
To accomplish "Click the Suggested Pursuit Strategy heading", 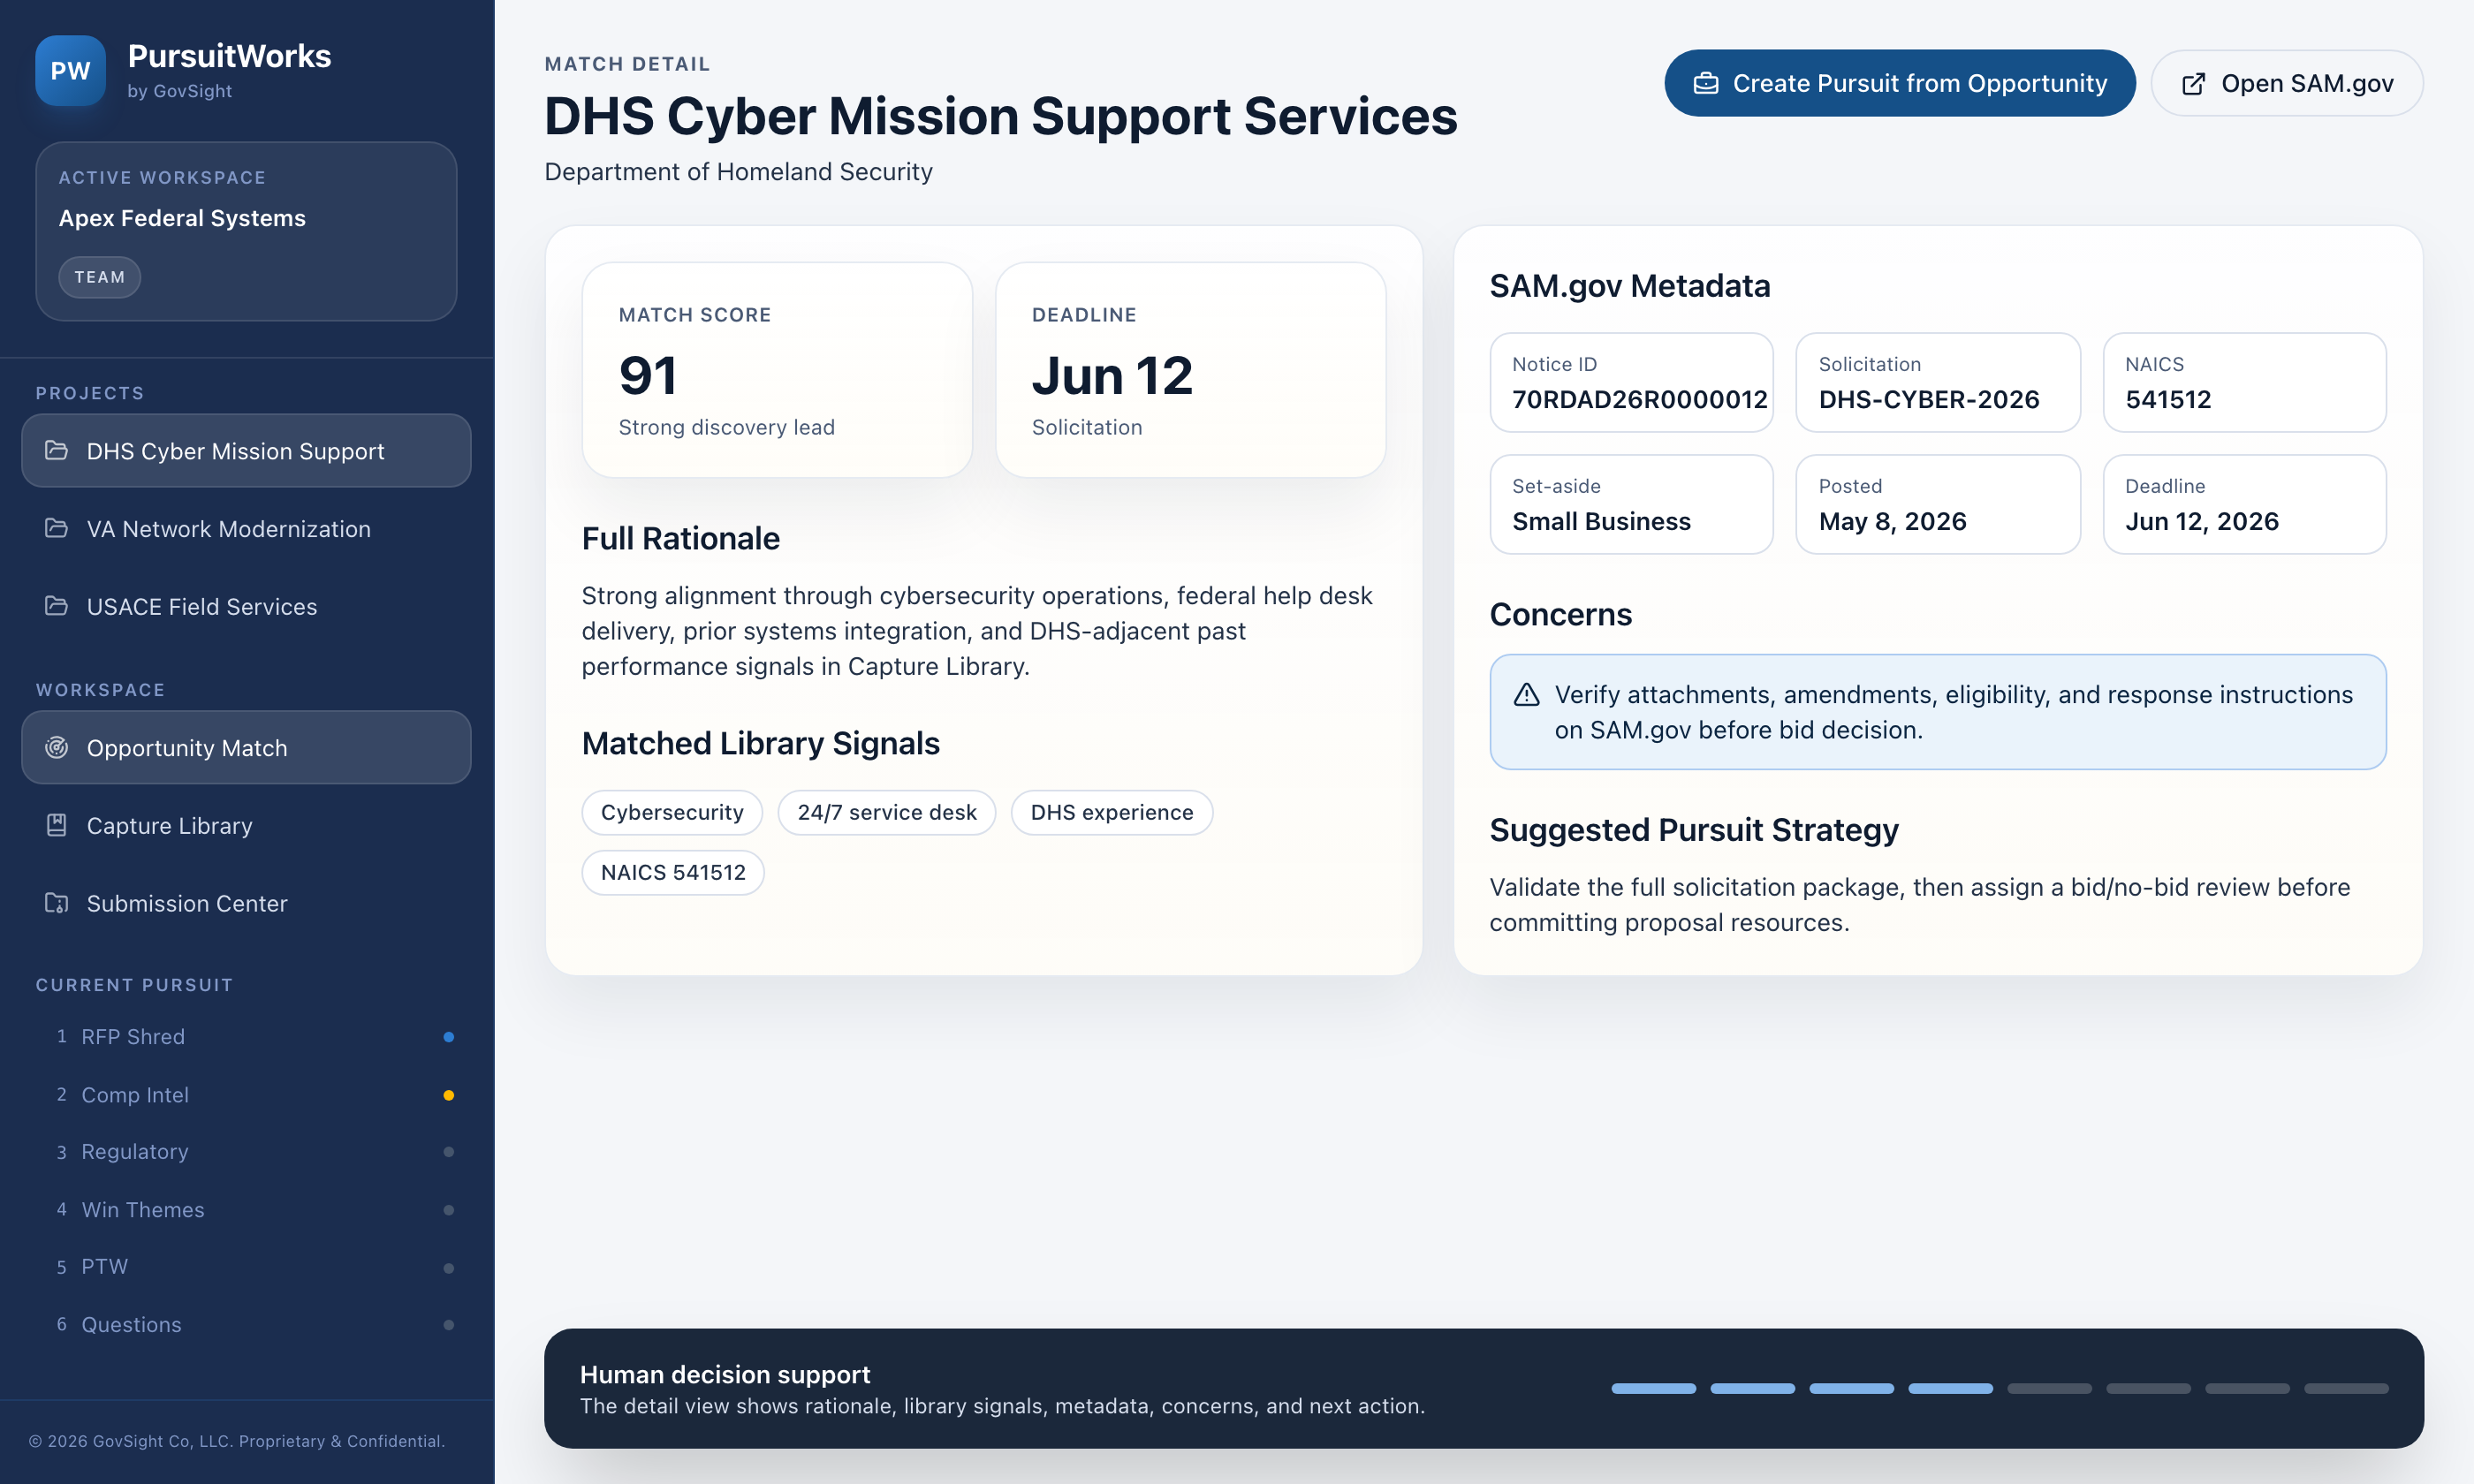I will [x=1693, y=830].
